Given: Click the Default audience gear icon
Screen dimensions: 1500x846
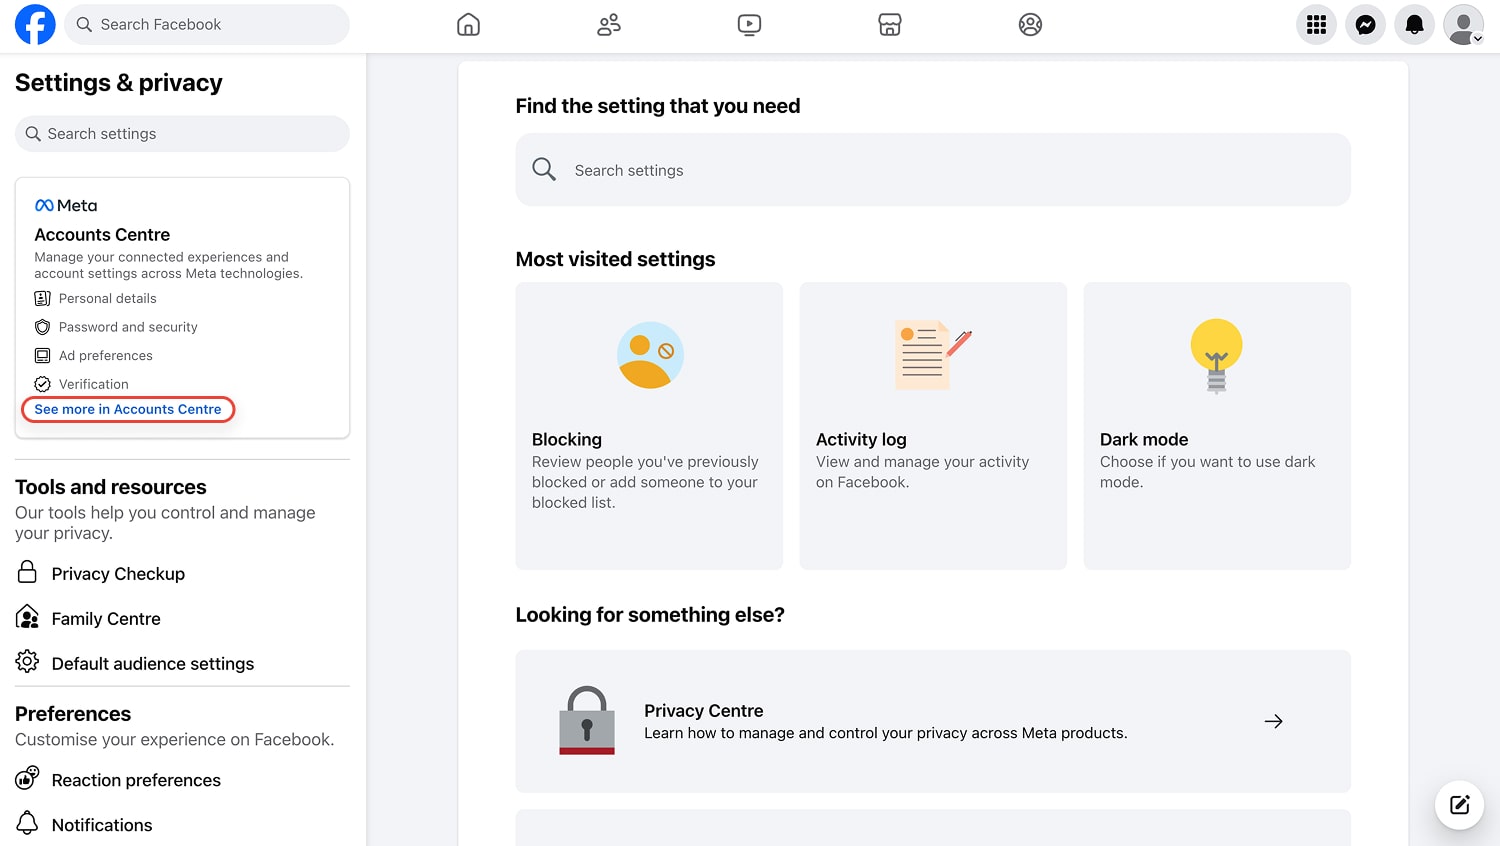Looking at the screenshot, I should (x=27, y=661).
